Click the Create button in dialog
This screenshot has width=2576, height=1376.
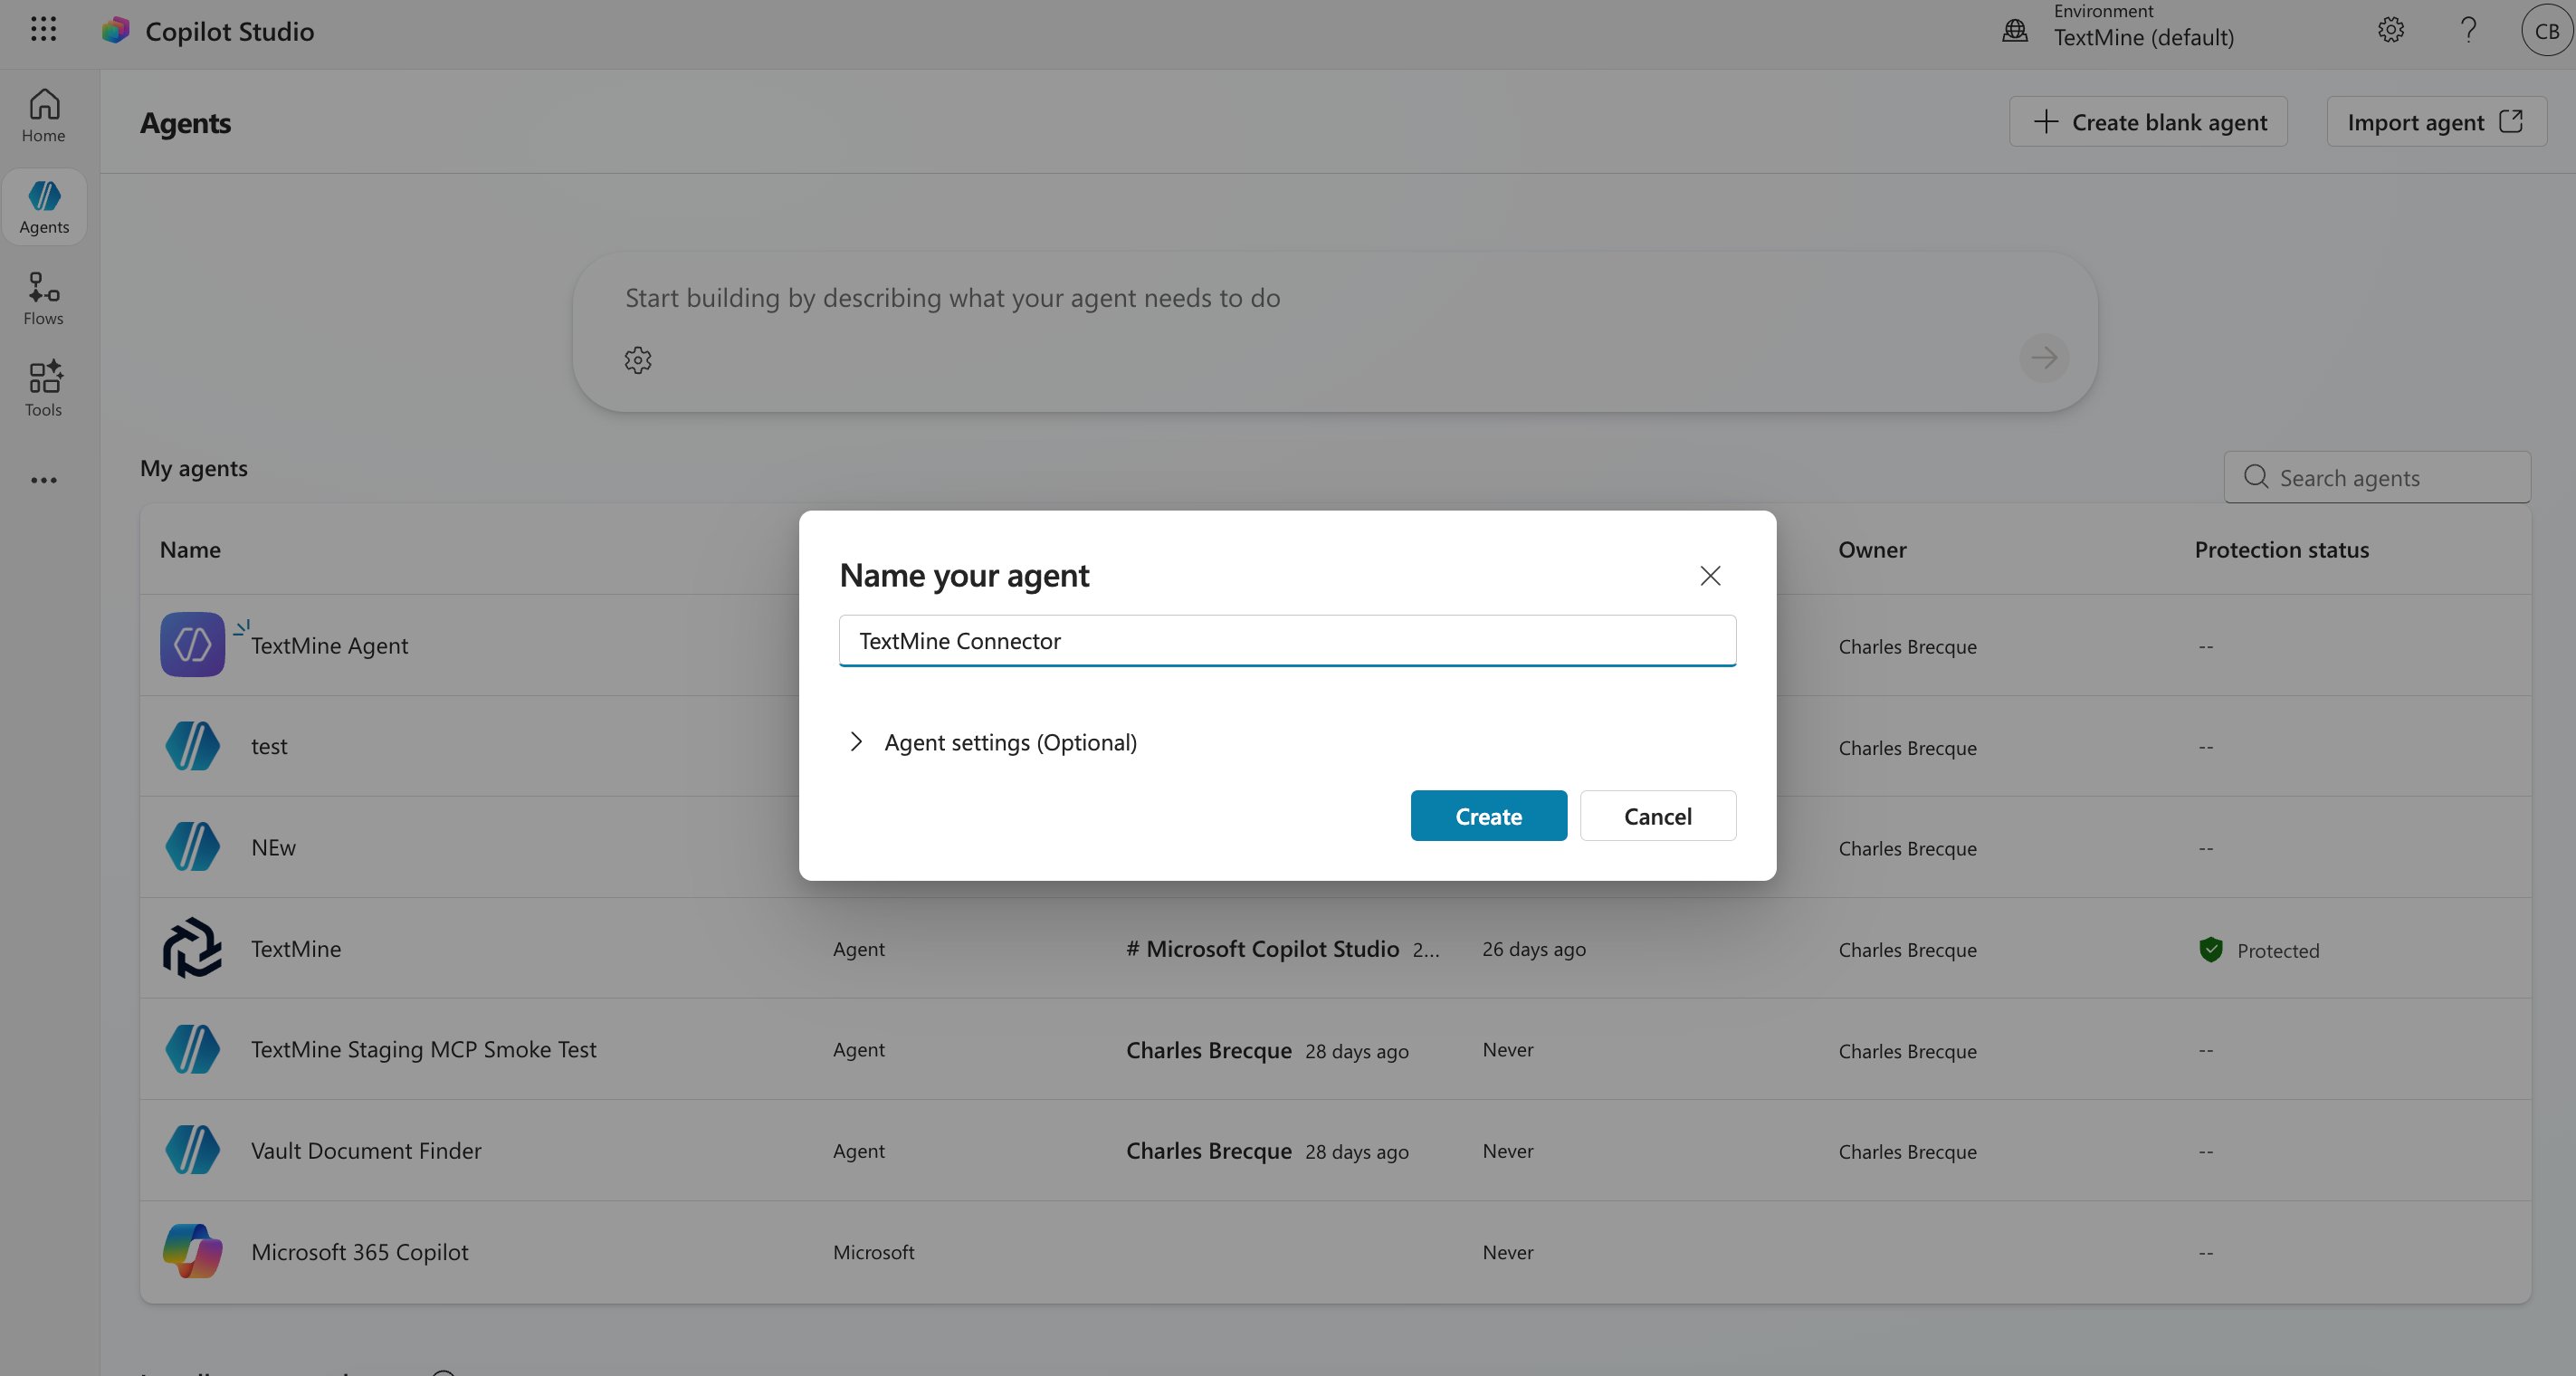click(x=1489, y=816)
